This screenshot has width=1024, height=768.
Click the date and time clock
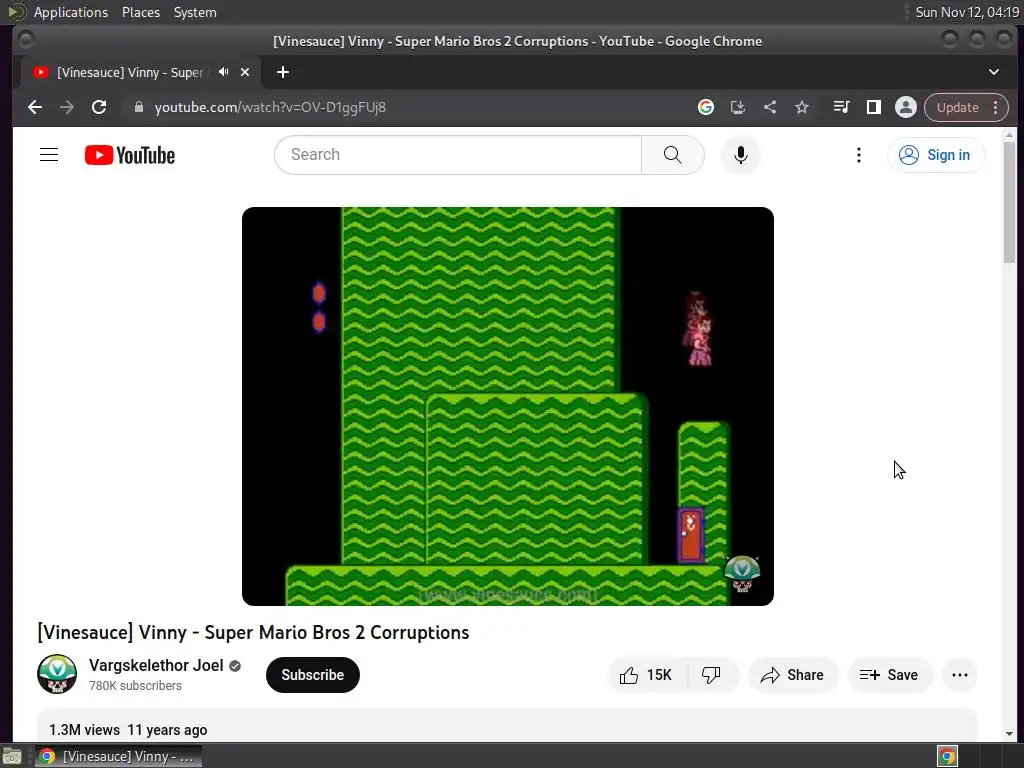pyautogui.click(x=967, y=12)
